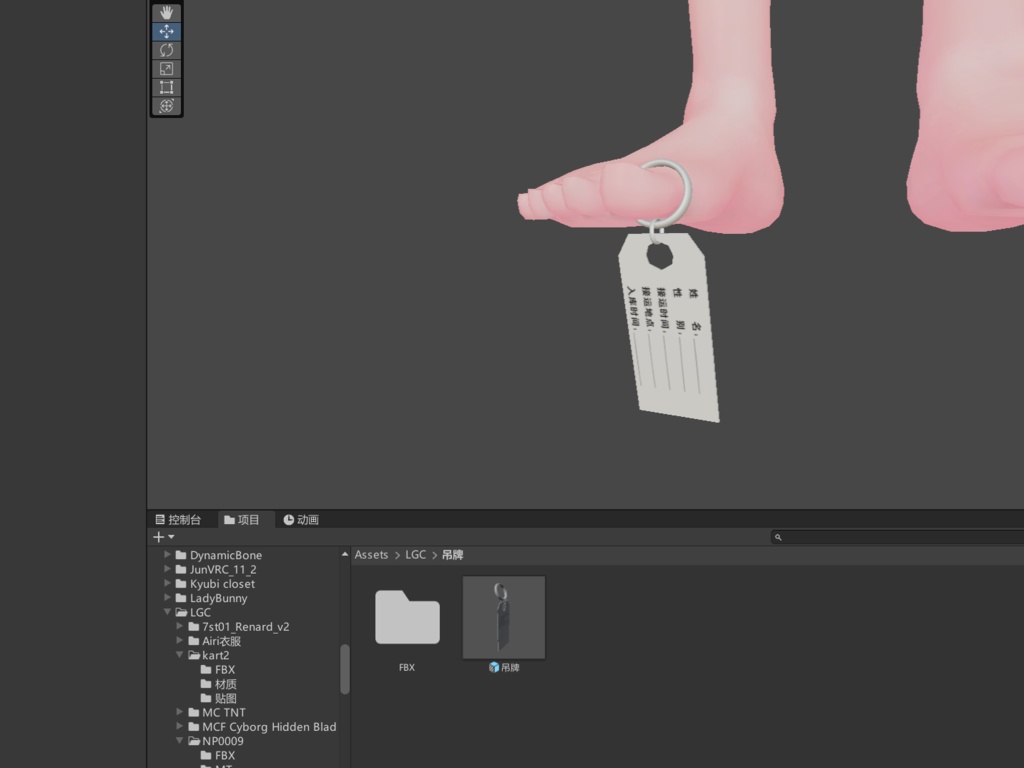Screen dimensions: 1024x768
Task: Expand the JunVRC_11_2 folder
Action: pos(167,569)
